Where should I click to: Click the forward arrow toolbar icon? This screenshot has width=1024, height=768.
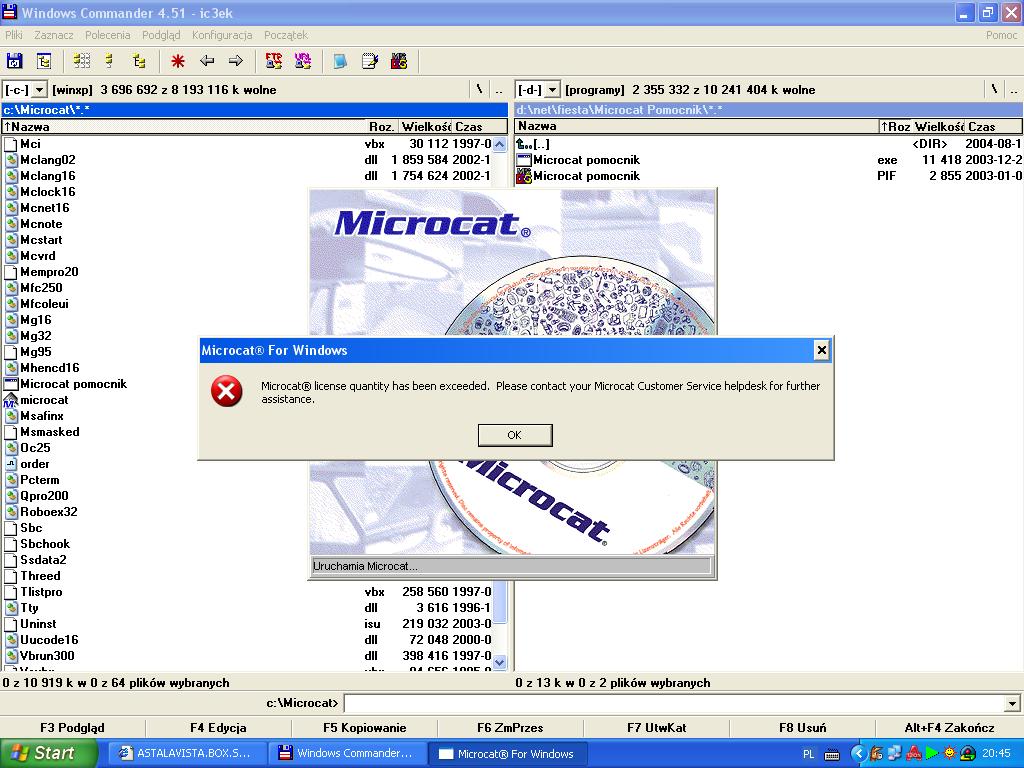[236, 61]
